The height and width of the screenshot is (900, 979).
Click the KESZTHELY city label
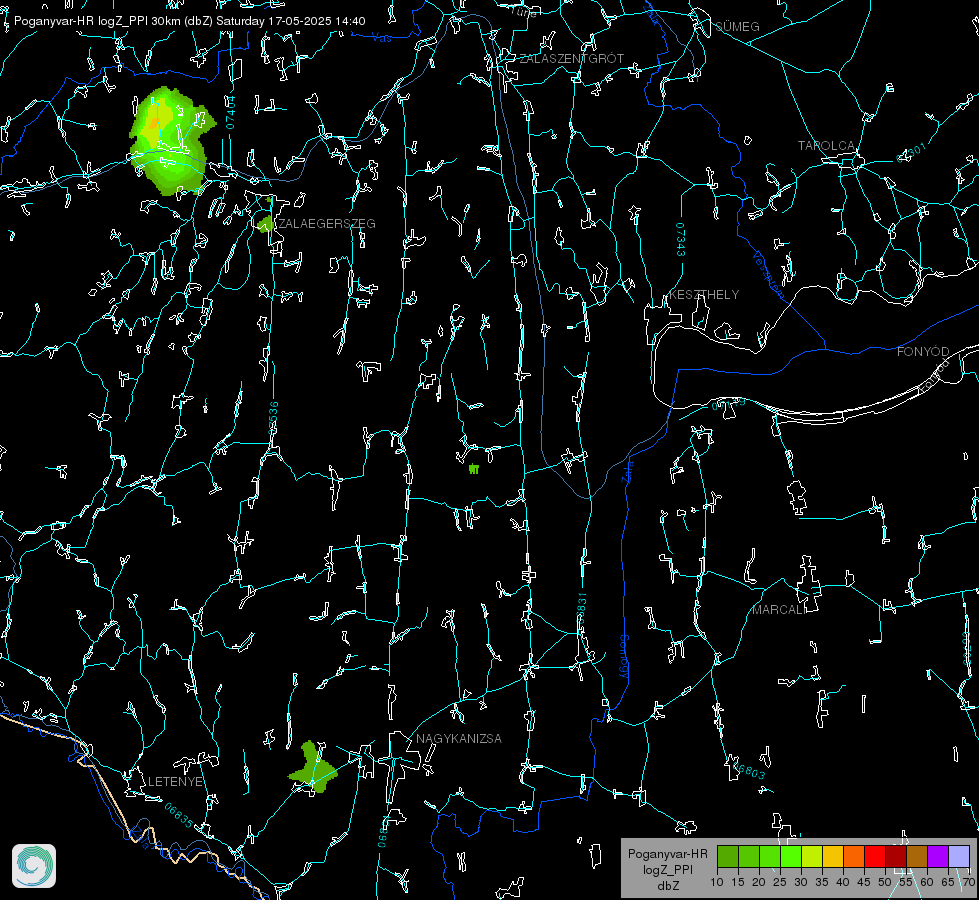point(704,294)
